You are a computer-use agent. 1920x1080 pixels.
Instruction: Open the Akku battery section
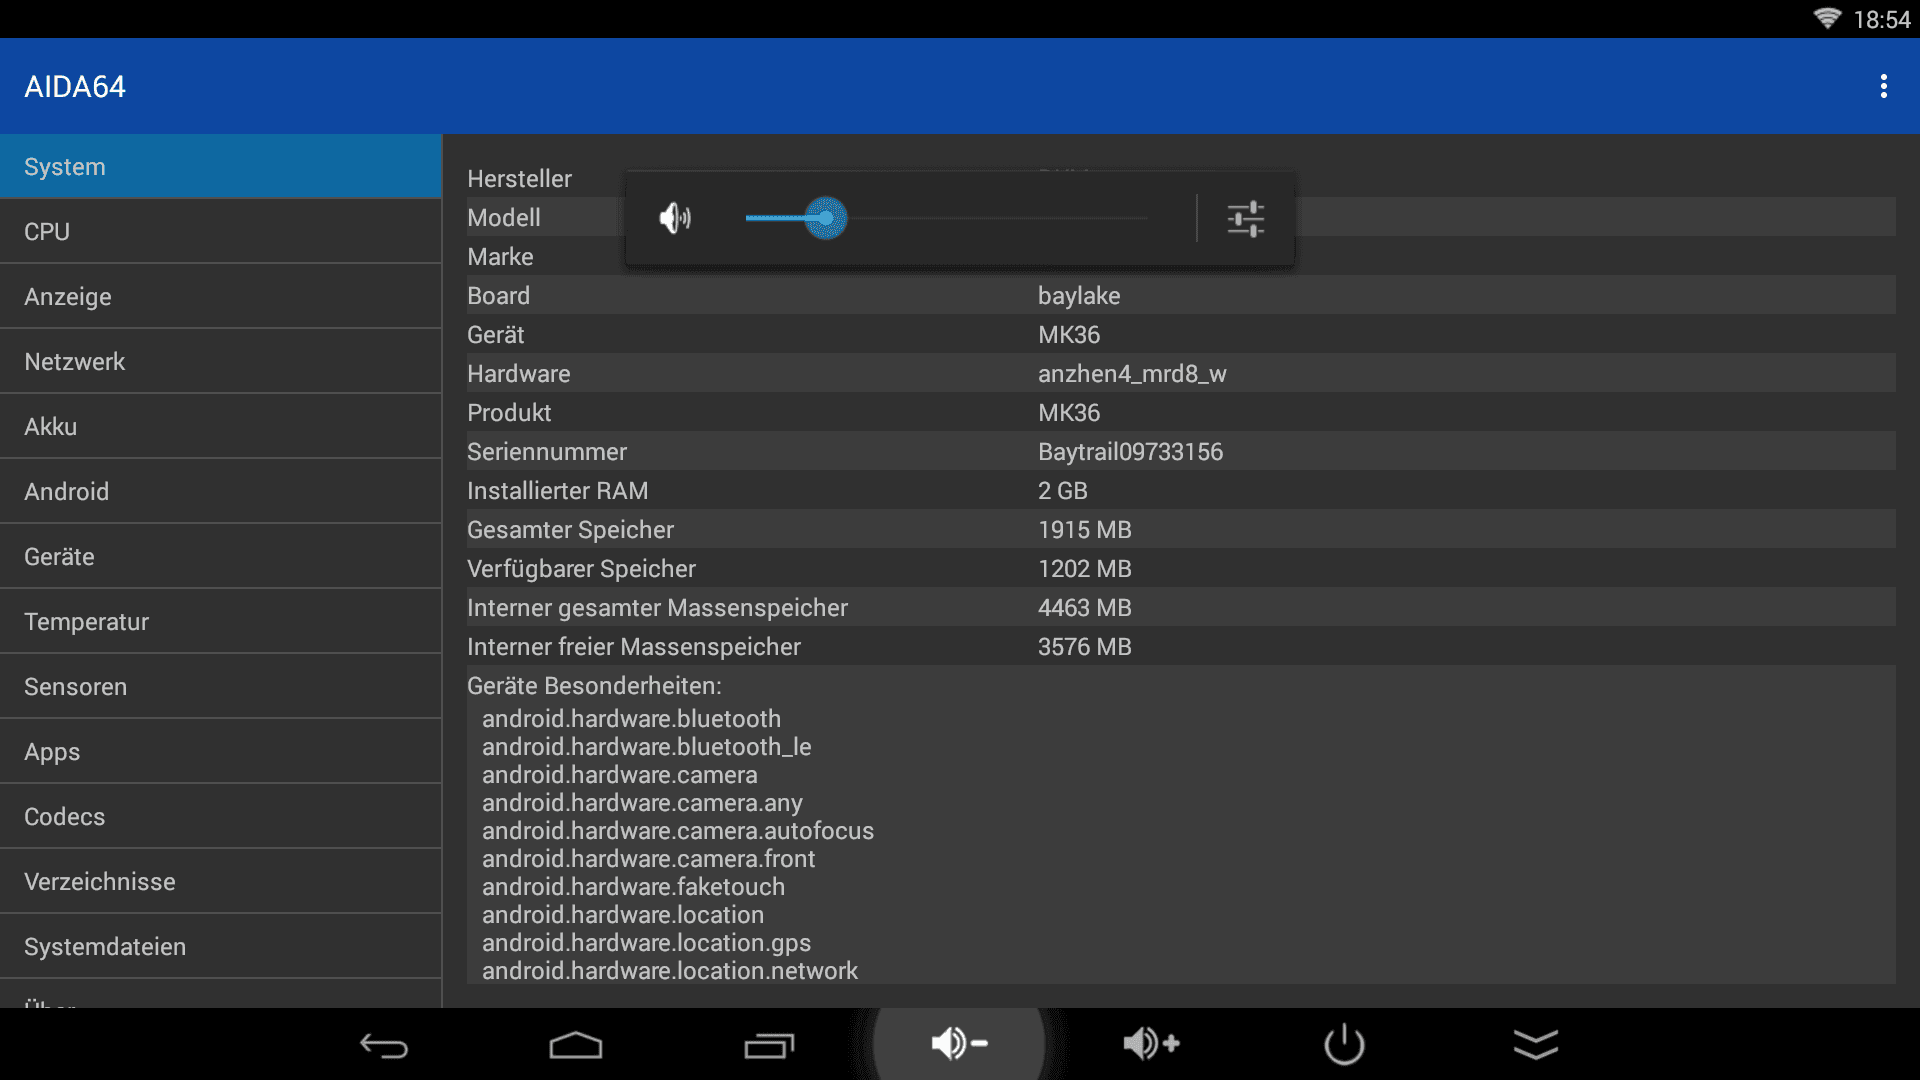click(221, 426)
